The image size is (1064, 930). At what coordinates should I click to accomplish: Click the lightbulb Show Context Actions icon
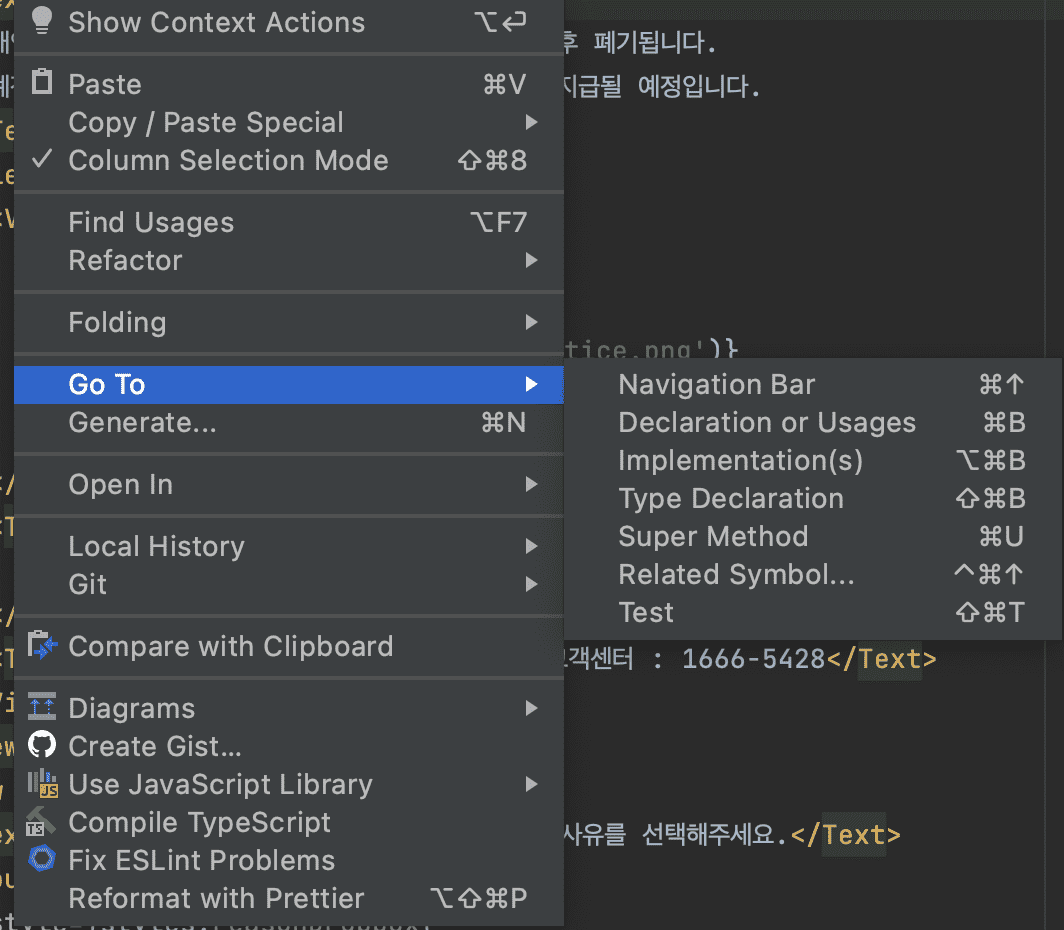click(42, 20)
